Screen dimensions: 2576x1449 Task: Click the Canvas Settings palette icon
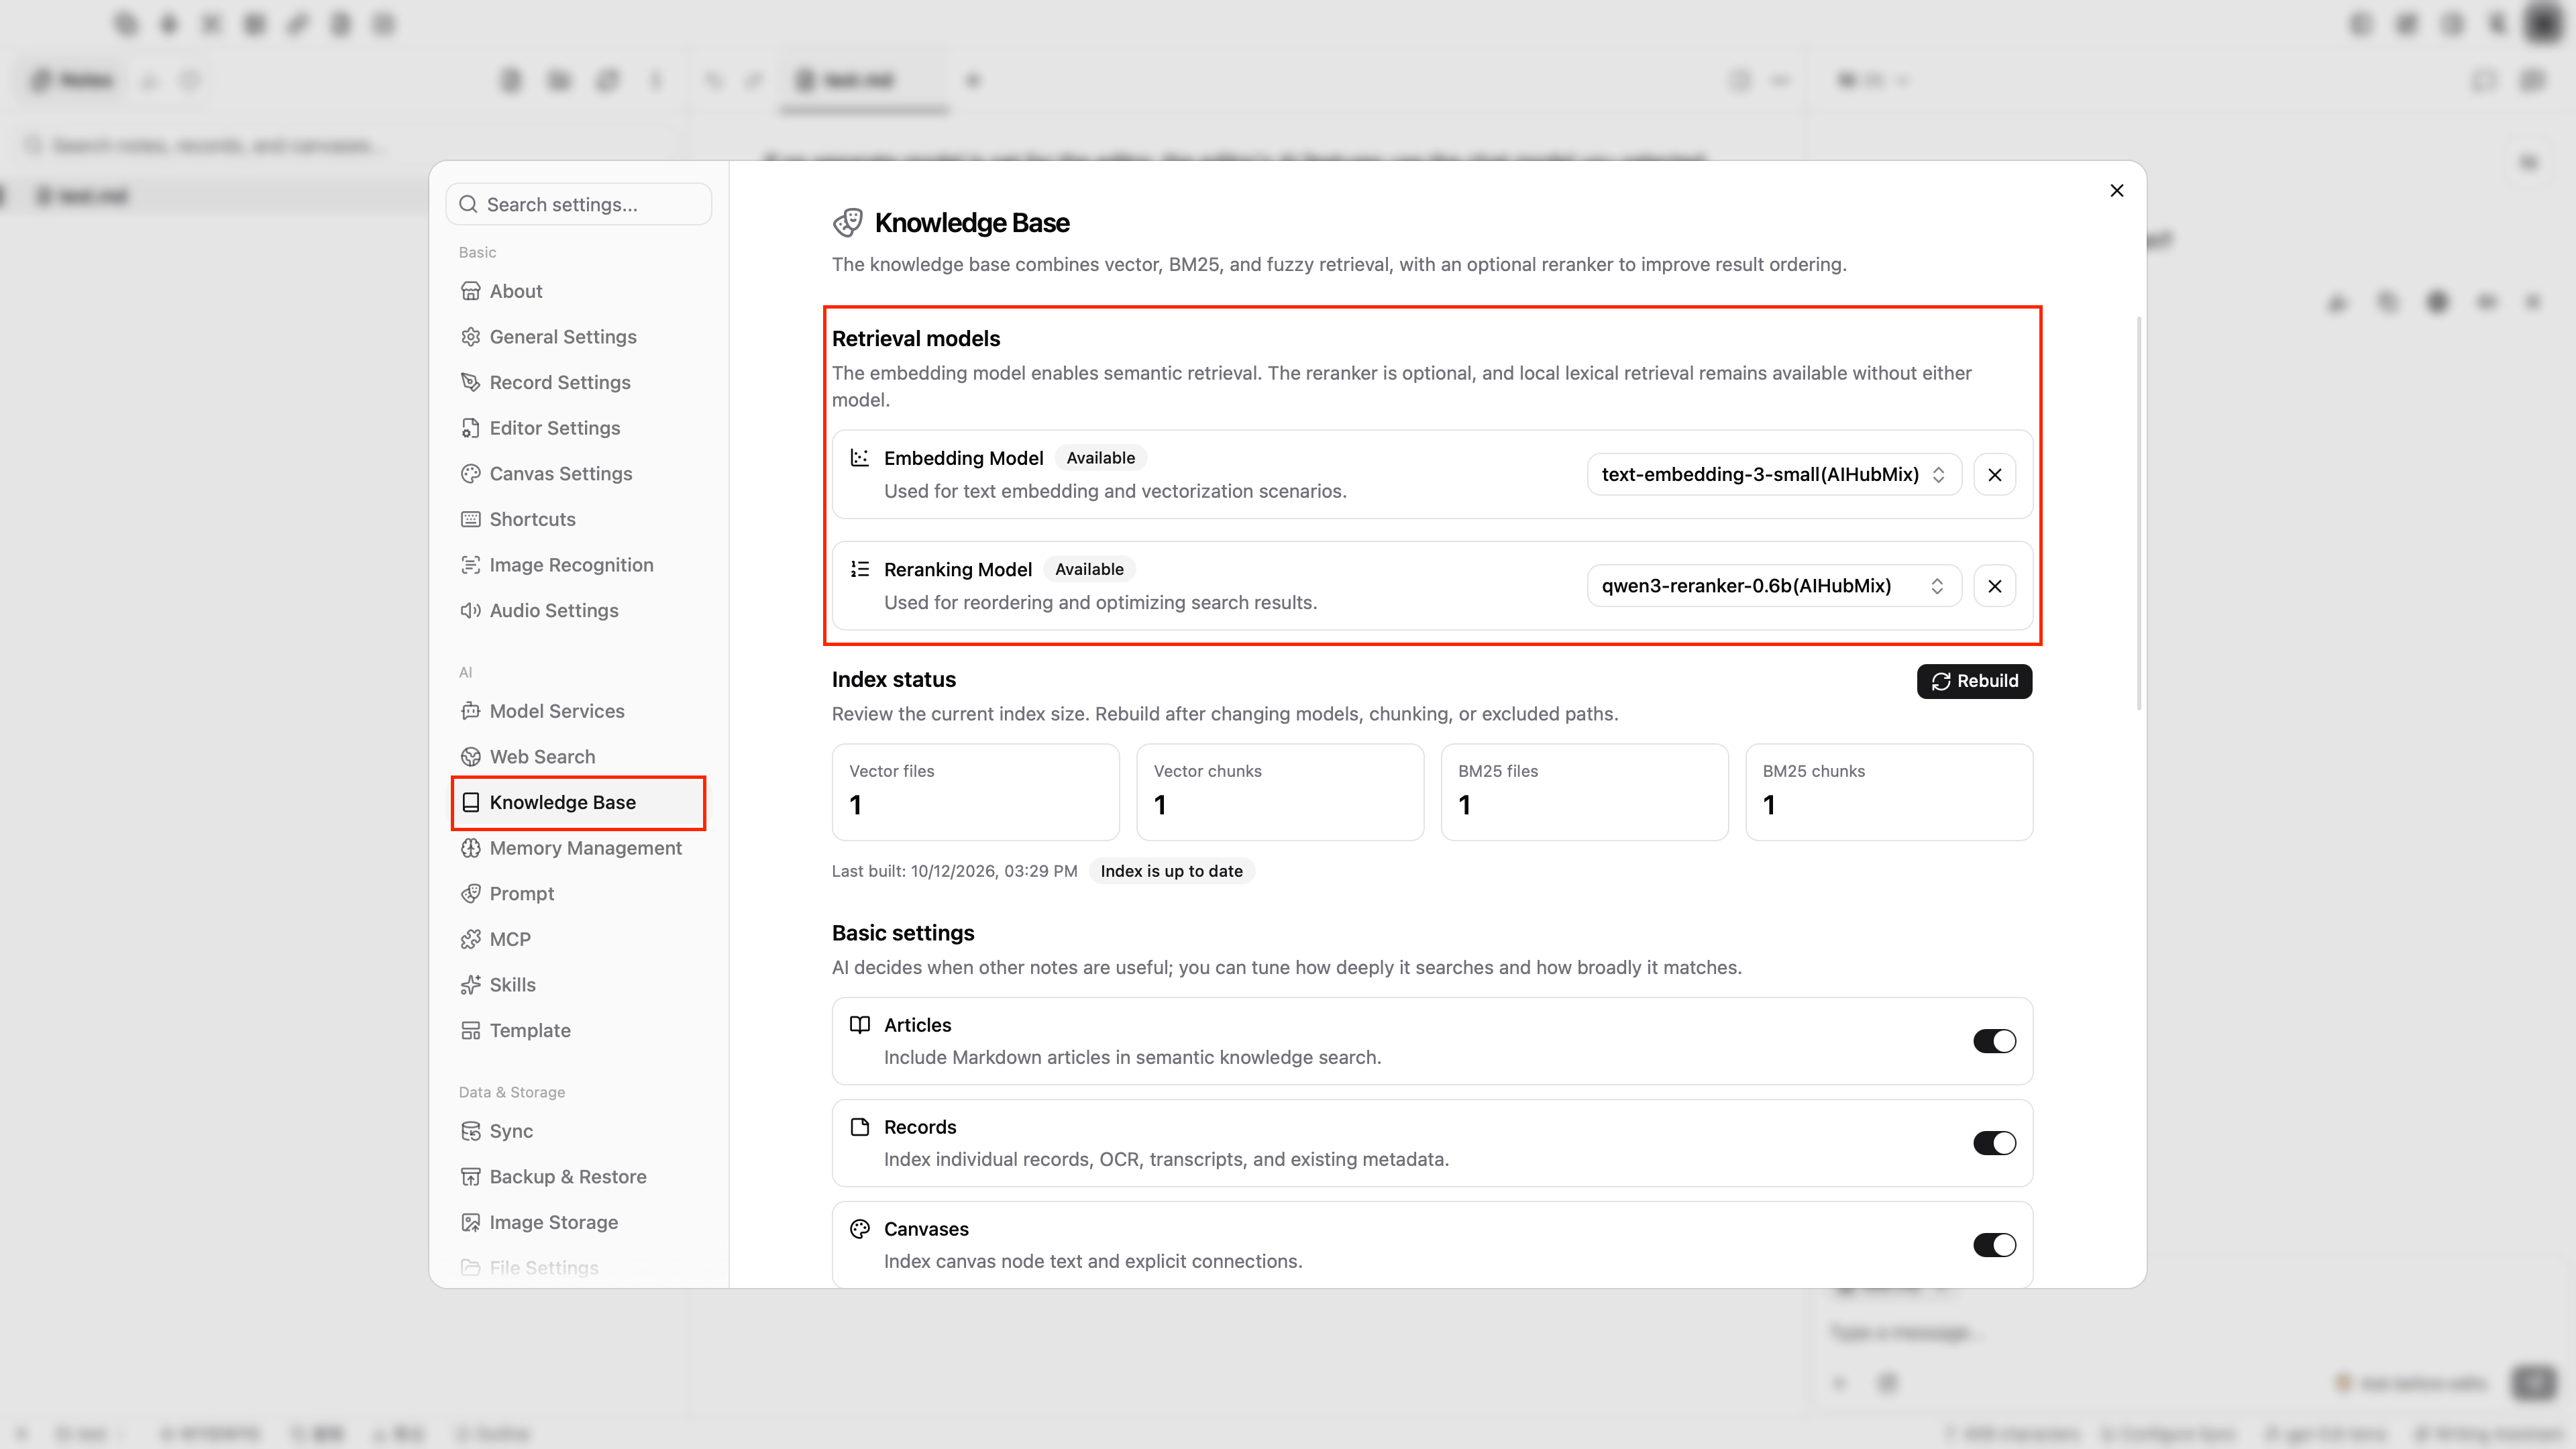click(x=470, y=474)
